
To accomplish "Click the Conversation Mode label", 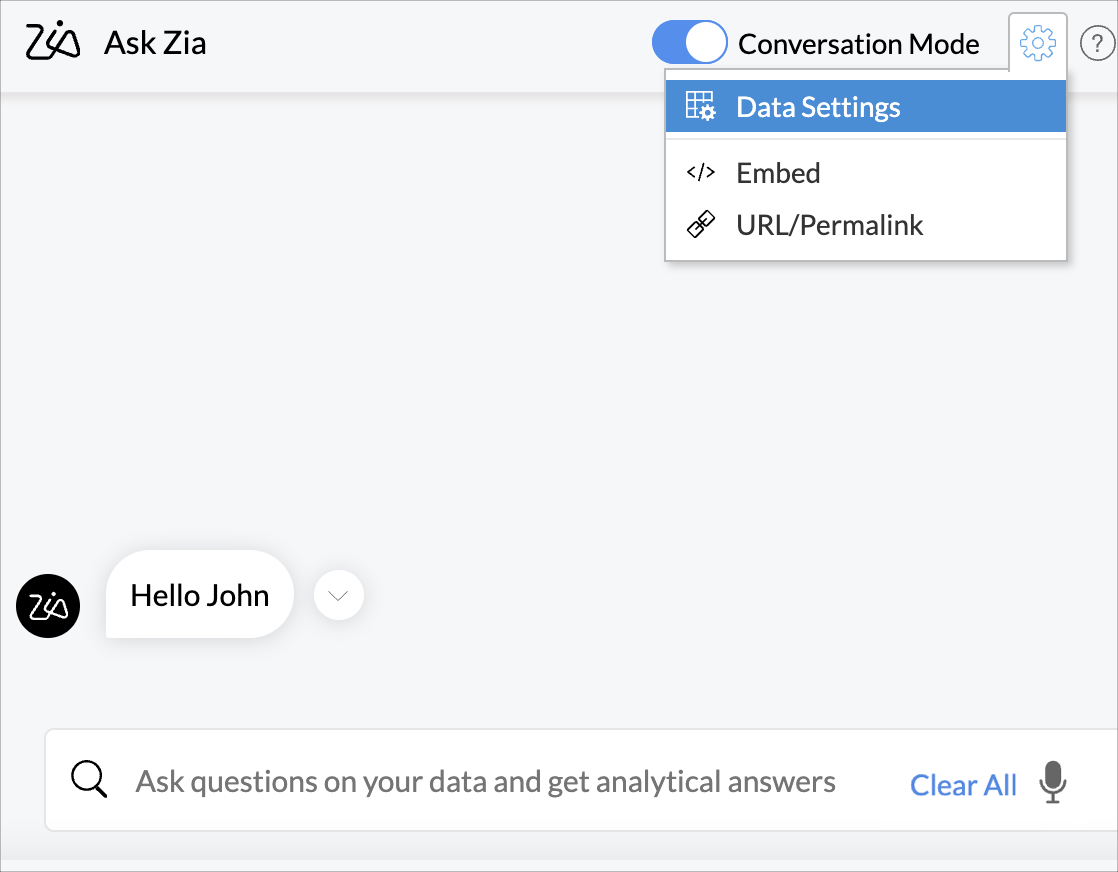I will click(x=858, y=44).
